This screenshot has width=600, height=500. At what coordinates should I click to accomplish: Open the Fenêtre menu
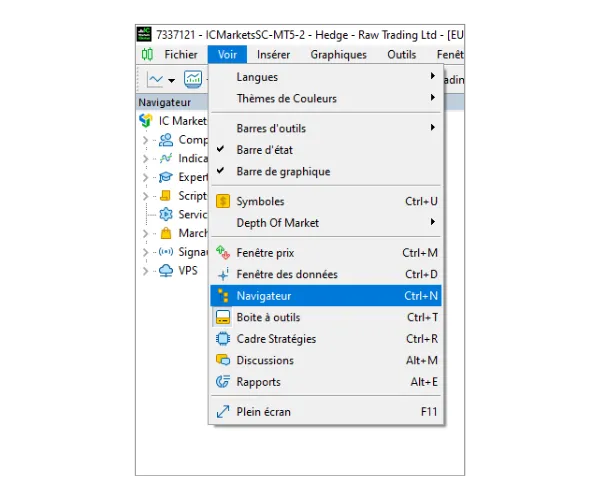(x=450, y=55)
